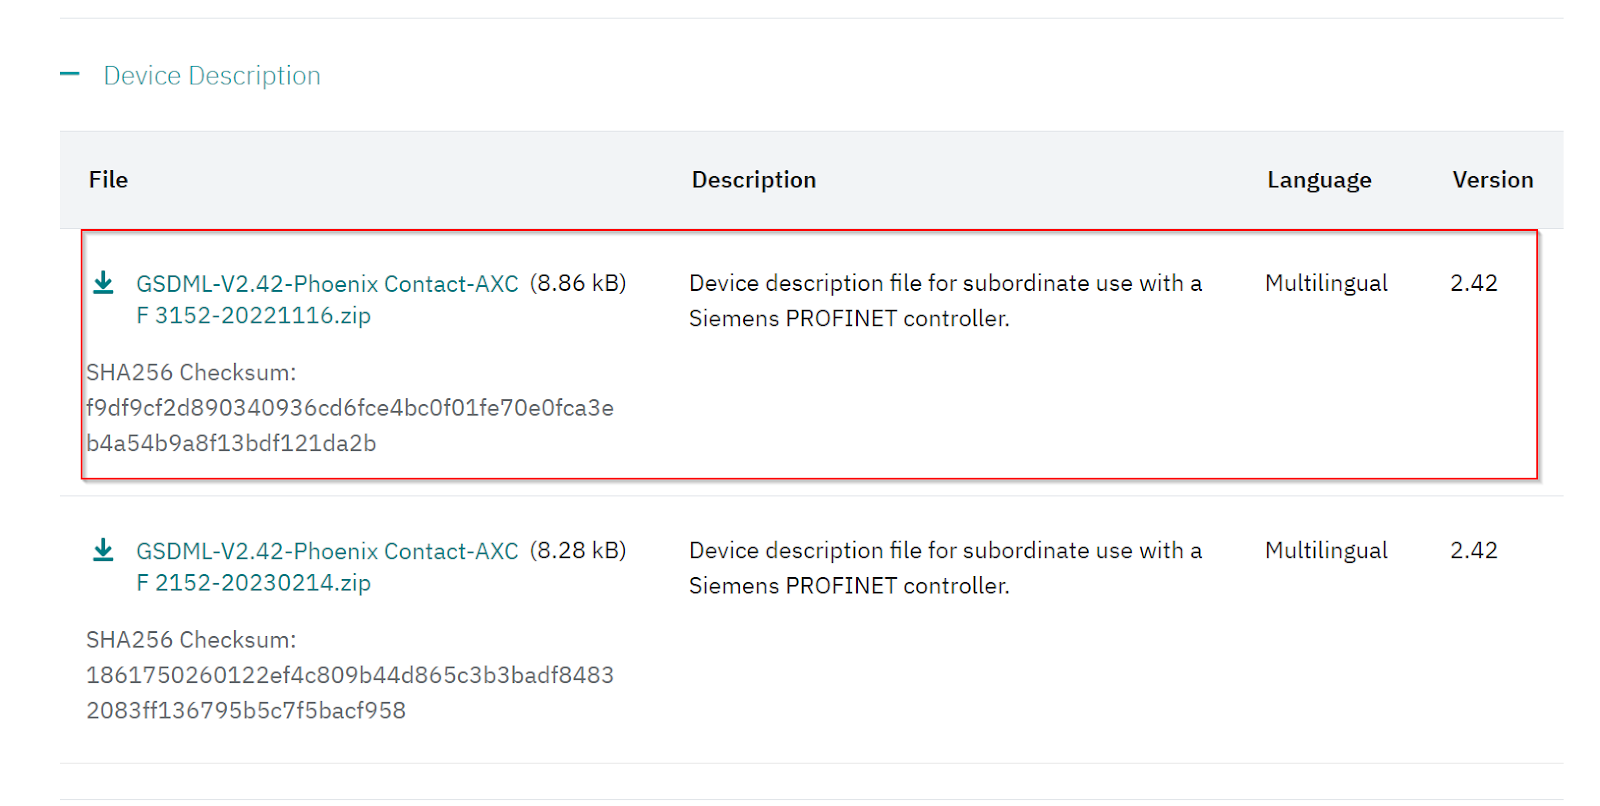Select the (8.86 kB) file size text
Screen dimensions: 1600x806
pos(578,283)
